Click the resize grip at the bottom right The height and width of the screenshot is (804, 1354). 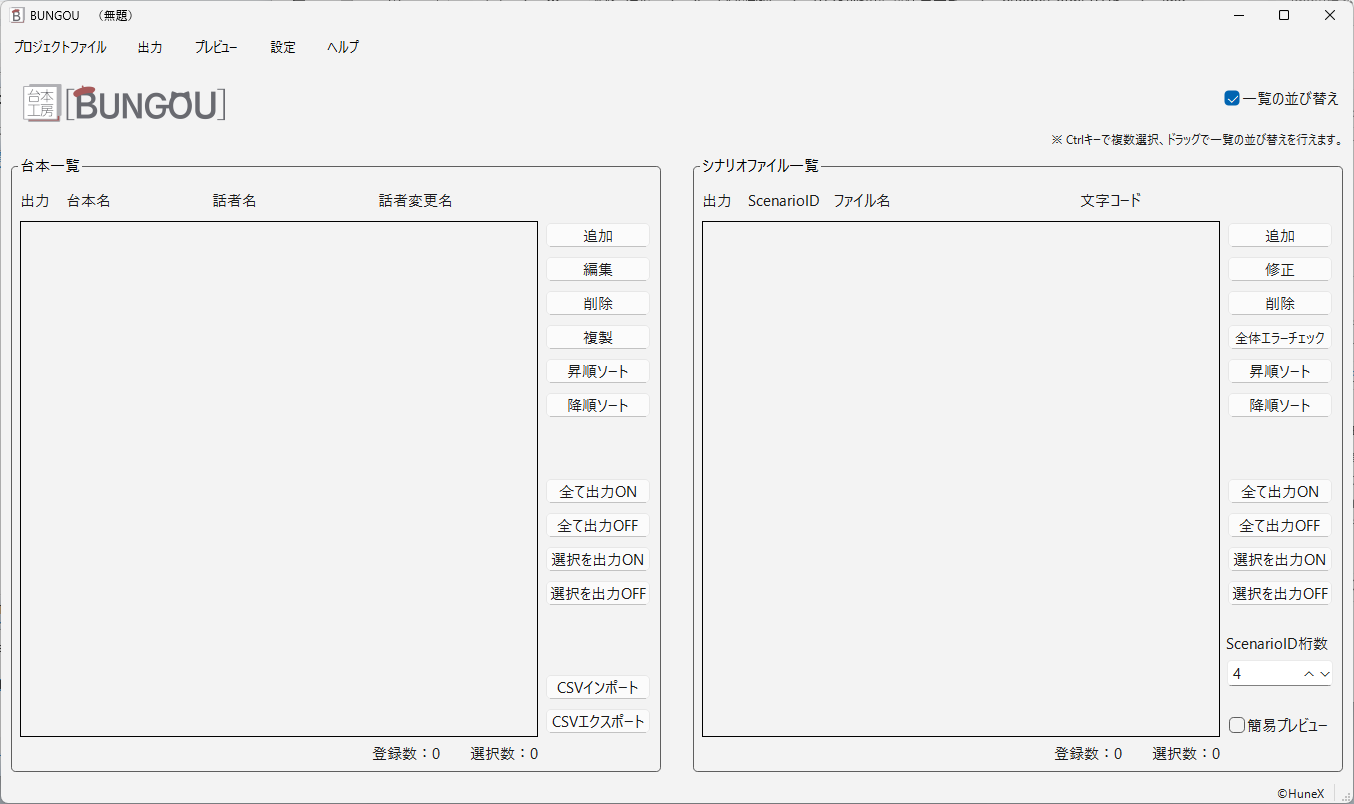click(1346, 797)
